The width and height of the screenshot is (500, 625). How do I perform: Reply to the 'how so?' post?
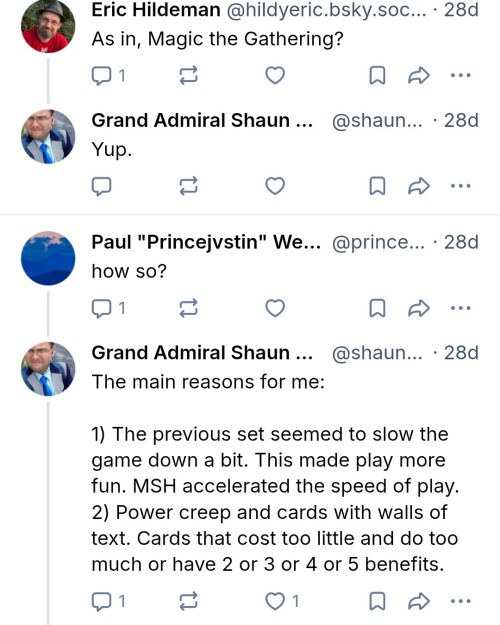[x=108, y=309]
